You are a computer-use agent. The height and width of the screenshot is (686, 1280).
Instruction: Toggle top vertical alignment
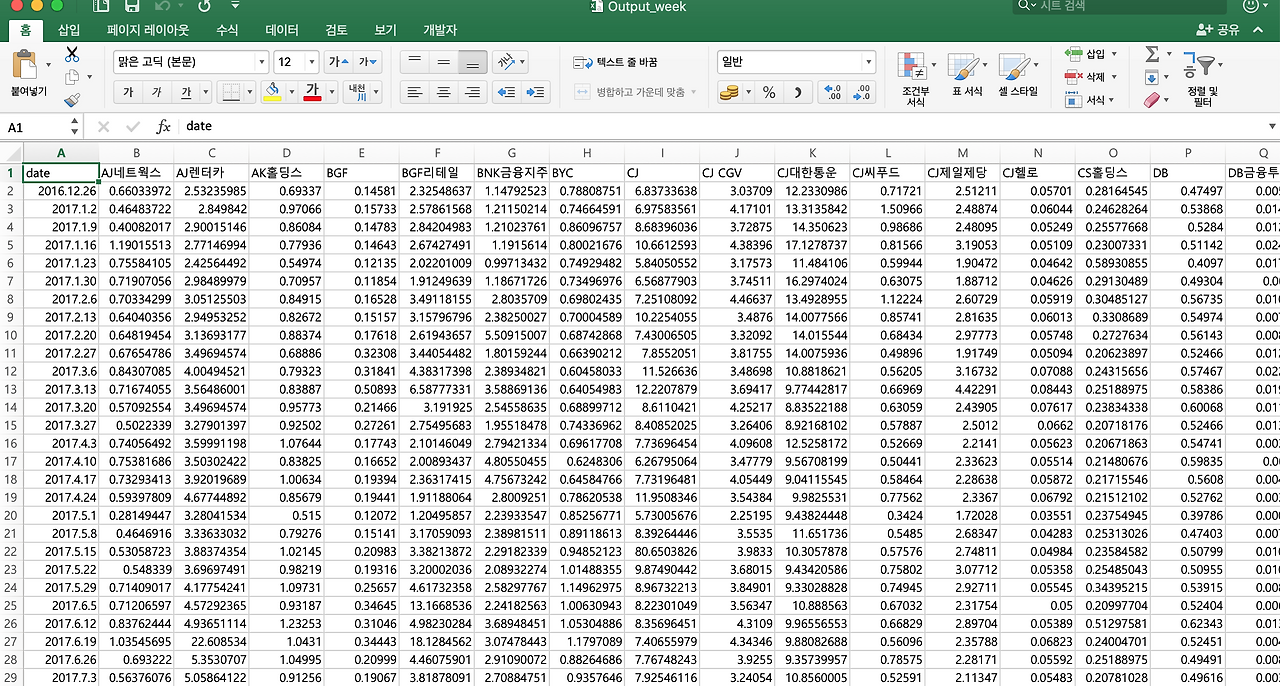414,62
